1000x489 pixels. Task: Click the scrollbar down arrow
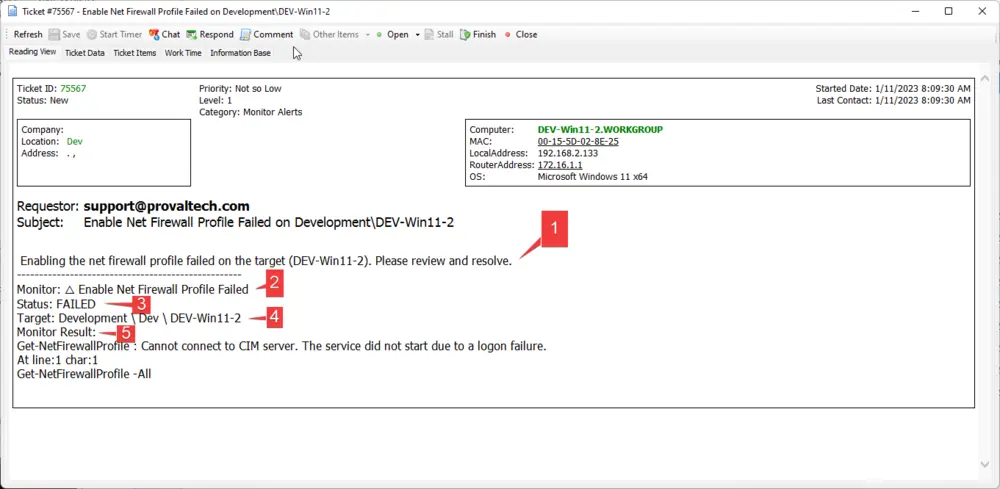[x=984, y=464]
